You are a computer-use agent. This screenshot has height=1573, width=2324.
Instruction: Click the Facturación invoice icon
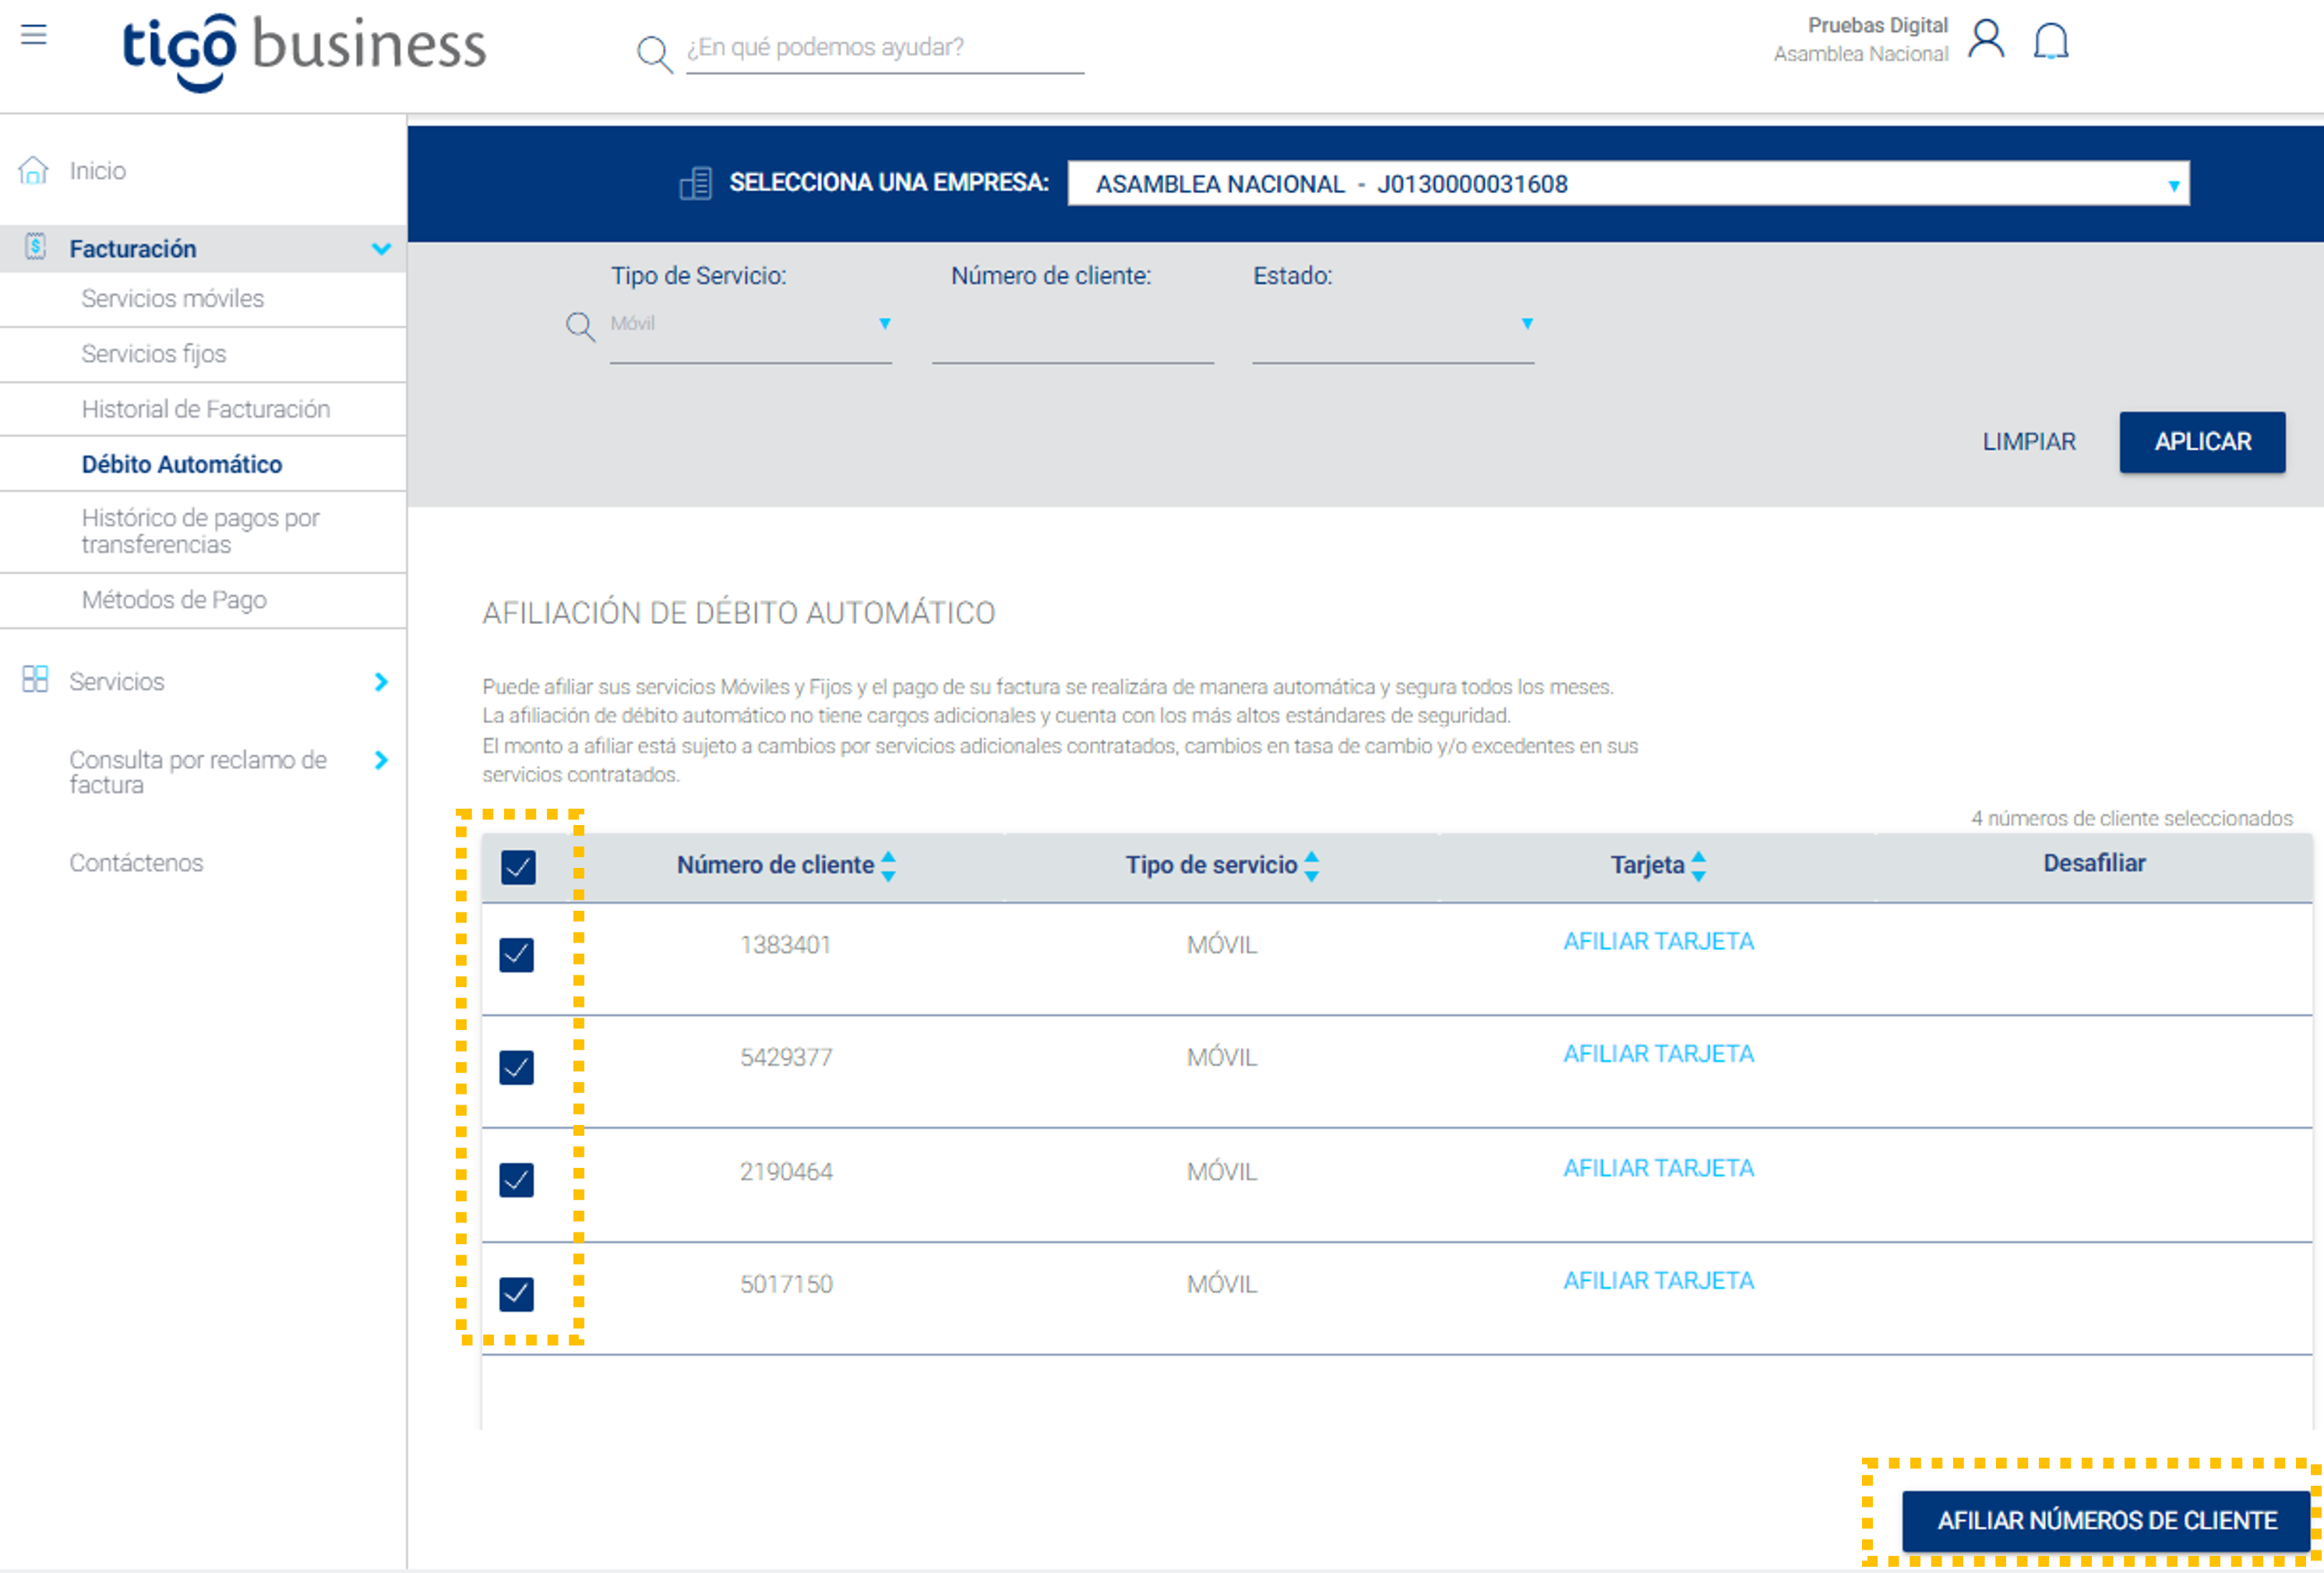pyautogui.click(x=35, y=247)
